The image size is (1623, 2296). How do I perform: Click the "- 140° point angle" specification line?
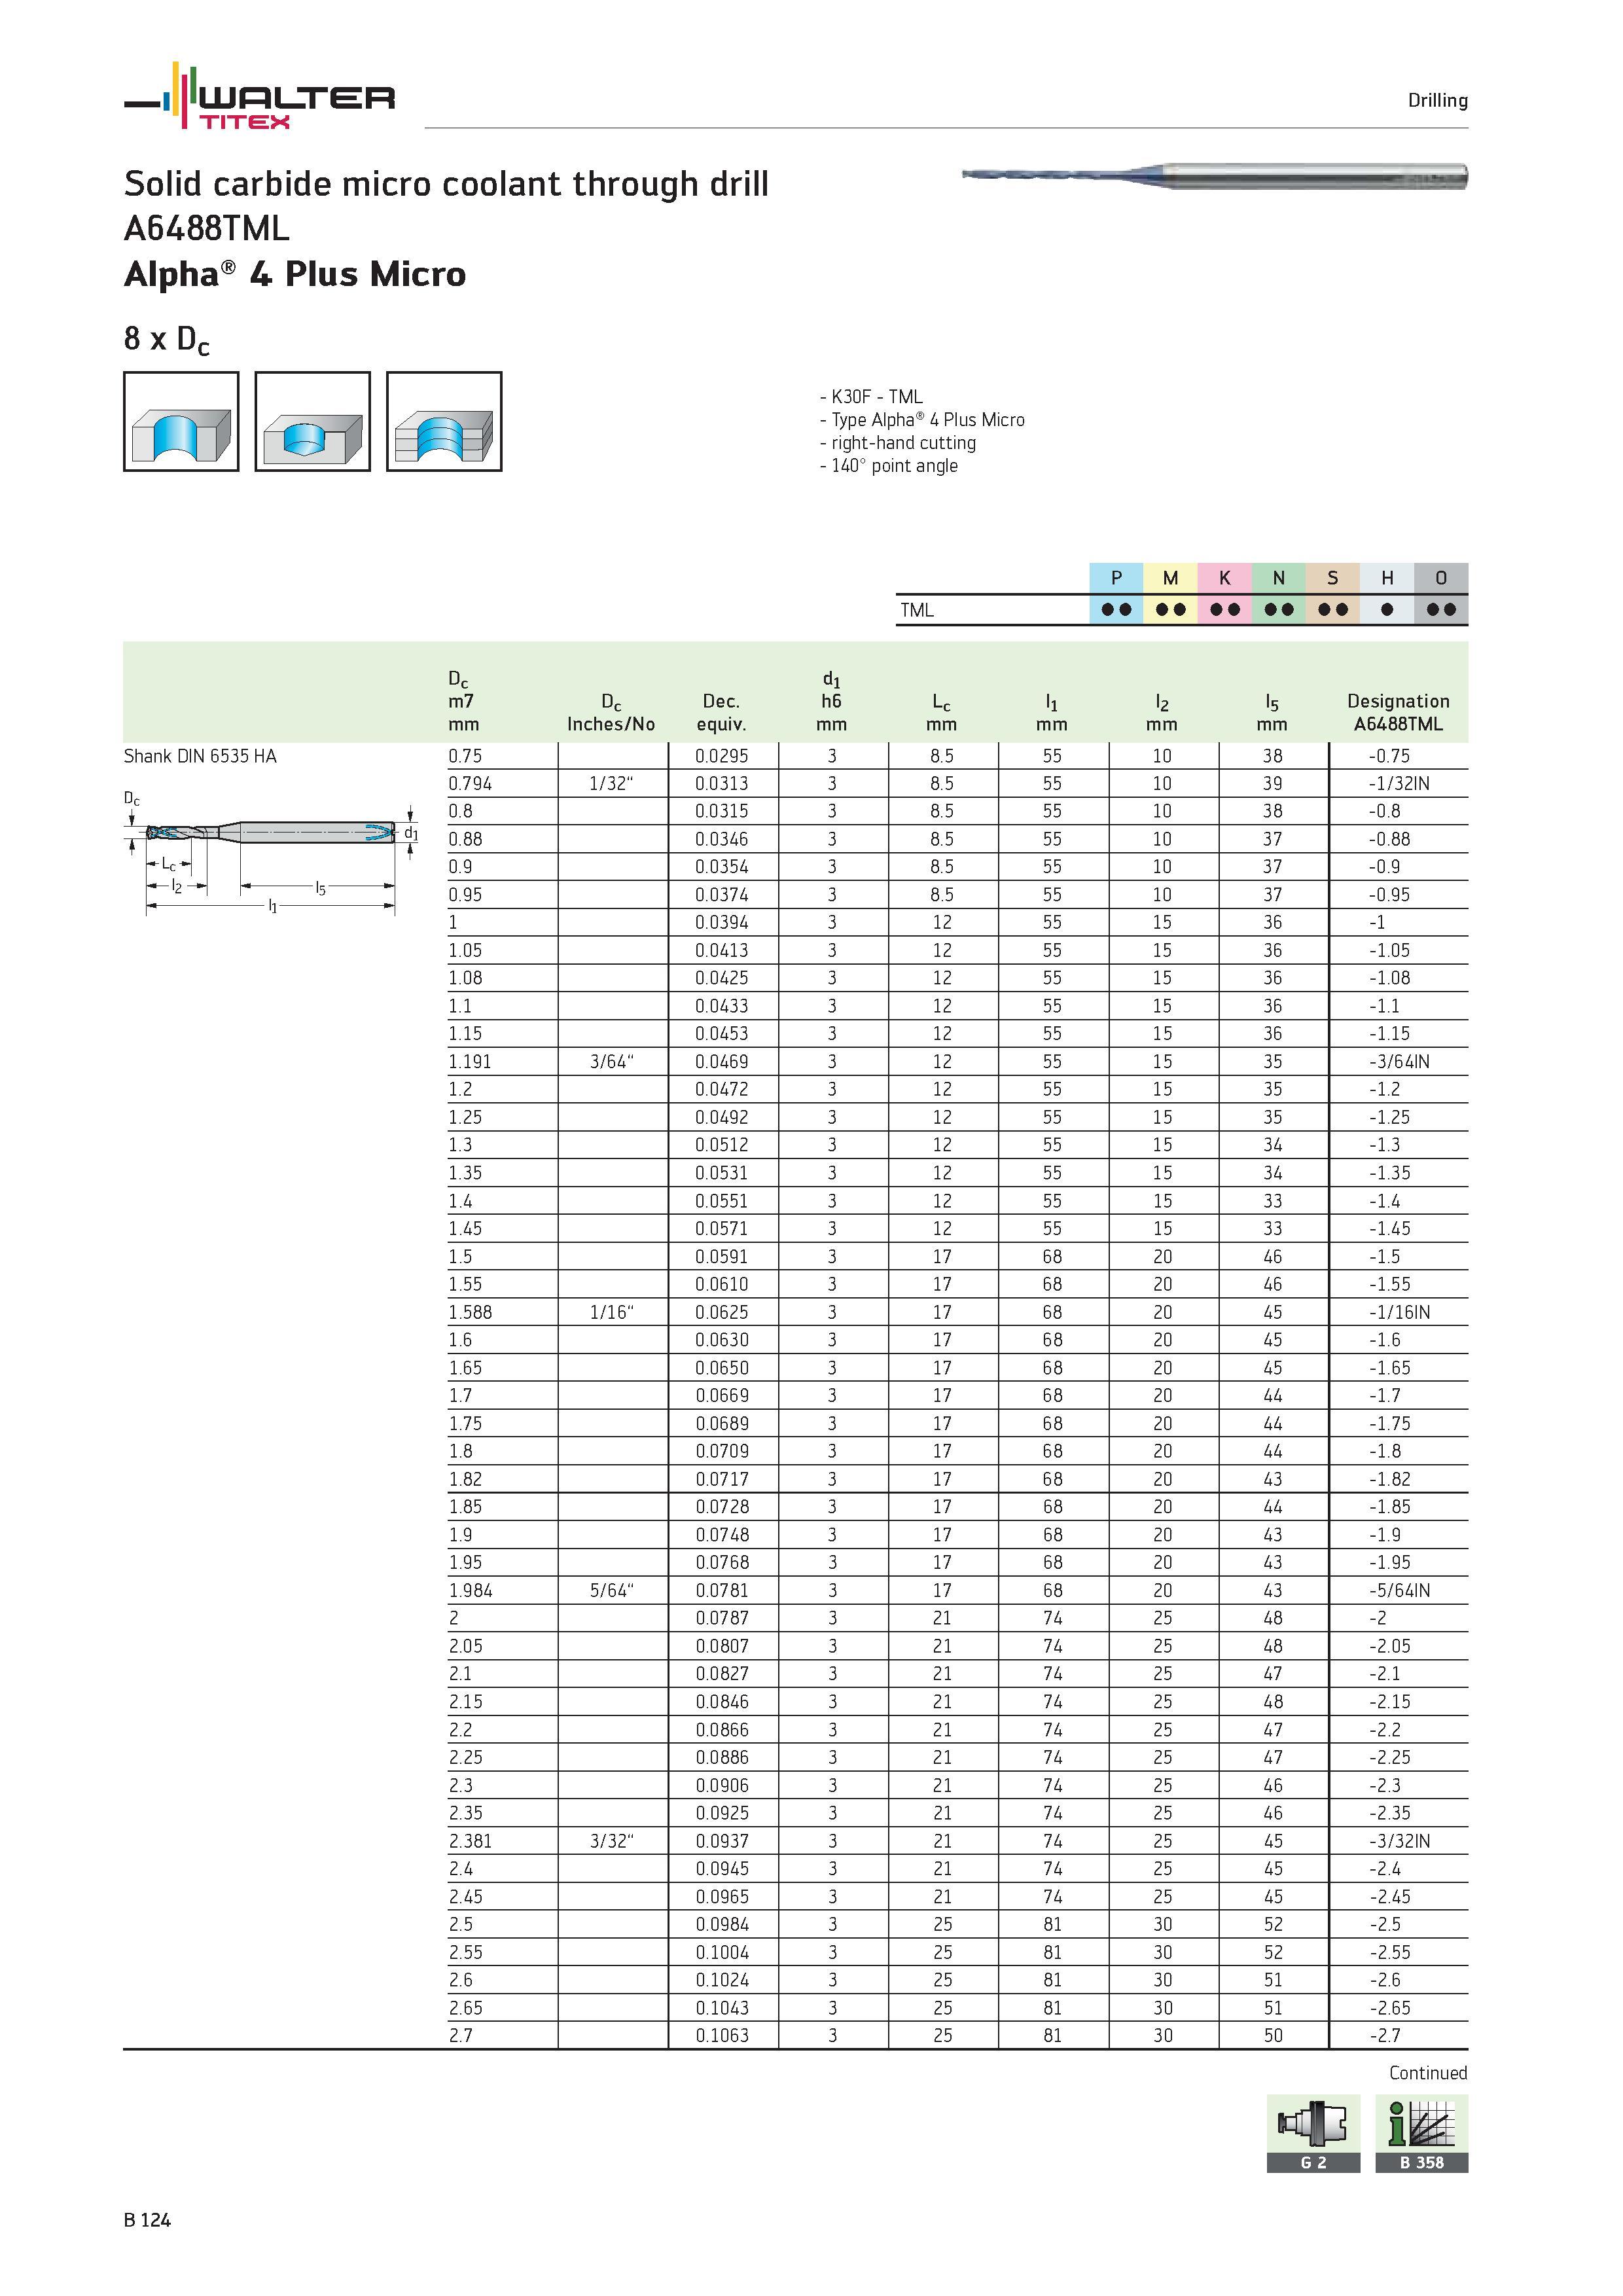click(x=888, y=466)
